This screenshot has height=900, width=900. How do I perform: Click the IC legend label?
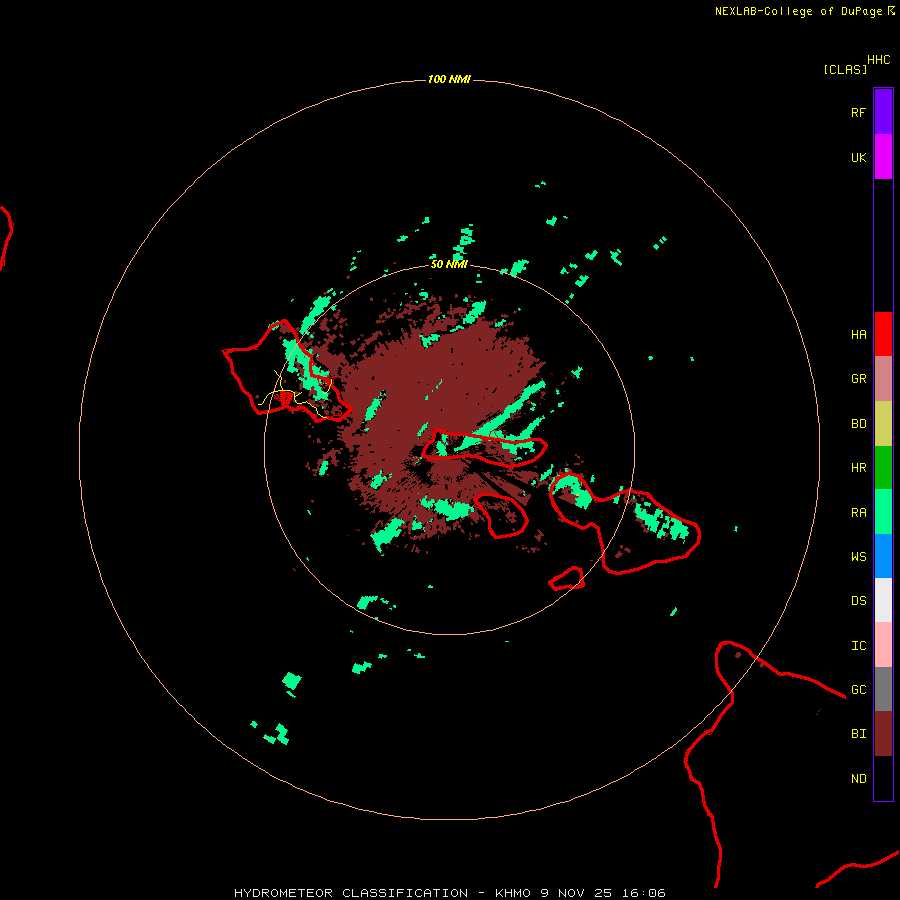coord(858,646)
